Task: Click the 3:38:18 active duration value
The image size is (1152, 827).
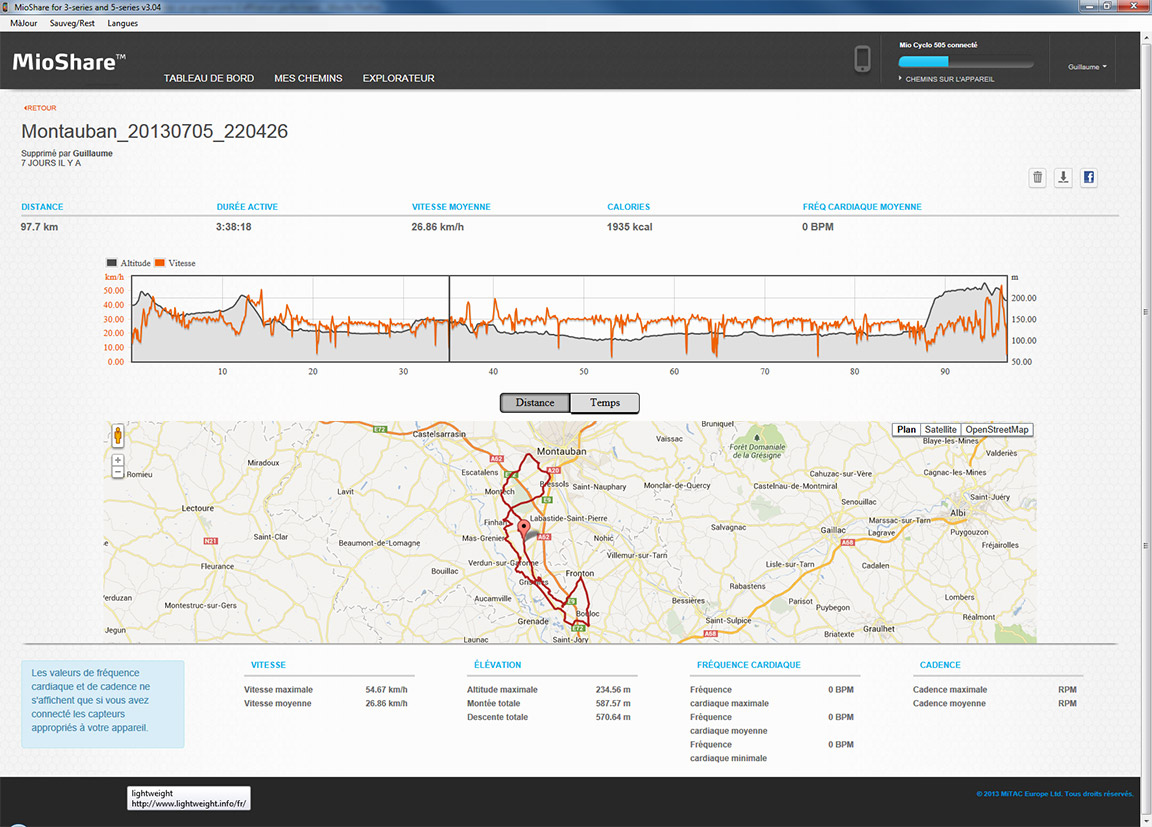Action: pyautogui.click(x=234, y=227)
